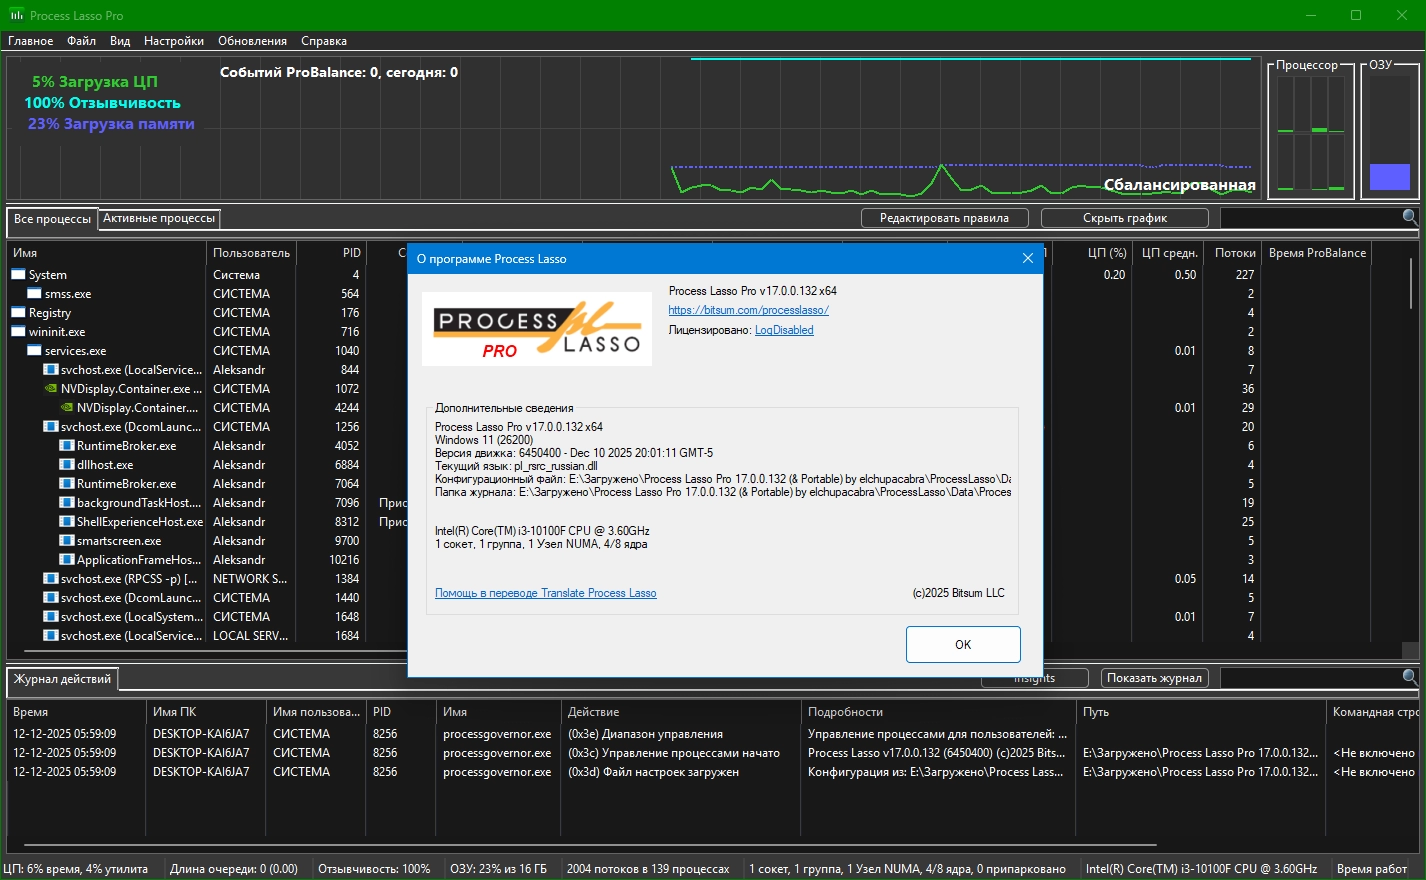Sort processes by the Пользователь column header
This screenshot has height=880, width=1426.
tap(252, 253)
